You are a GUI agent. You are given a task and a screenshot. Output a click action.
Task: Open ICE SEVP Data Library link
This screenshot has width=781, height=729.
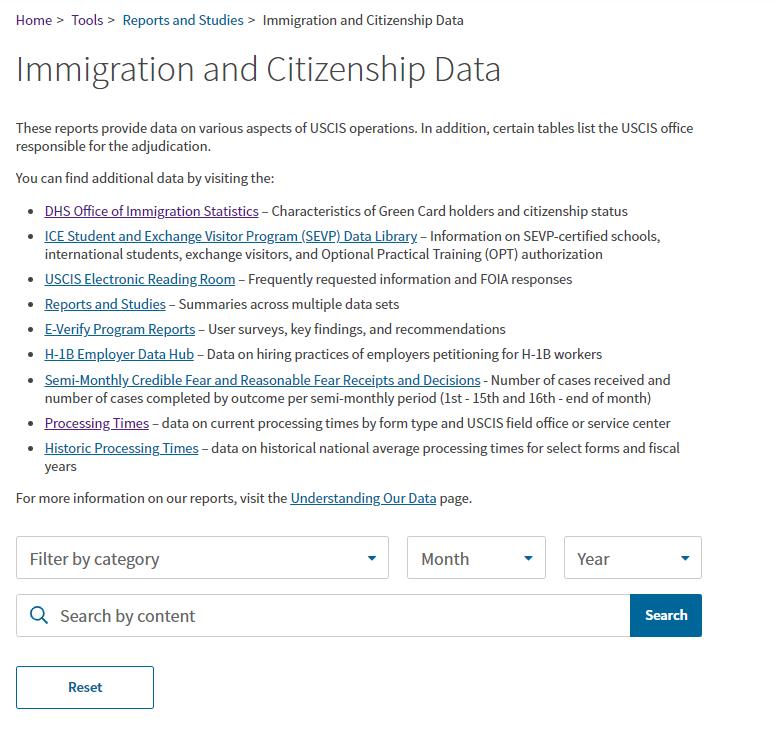231,236
